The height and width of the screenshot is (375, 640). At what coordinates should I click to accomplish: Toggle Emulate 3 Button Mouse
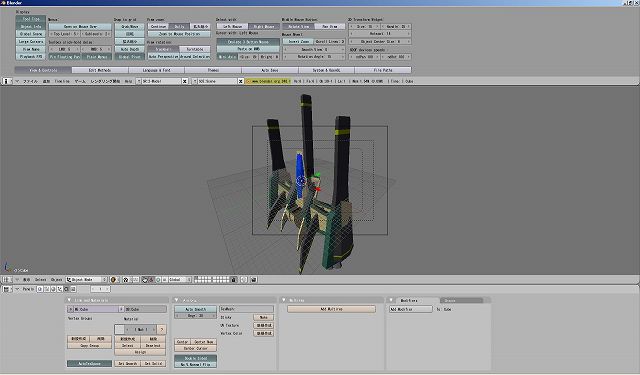[x=248, y=42]
